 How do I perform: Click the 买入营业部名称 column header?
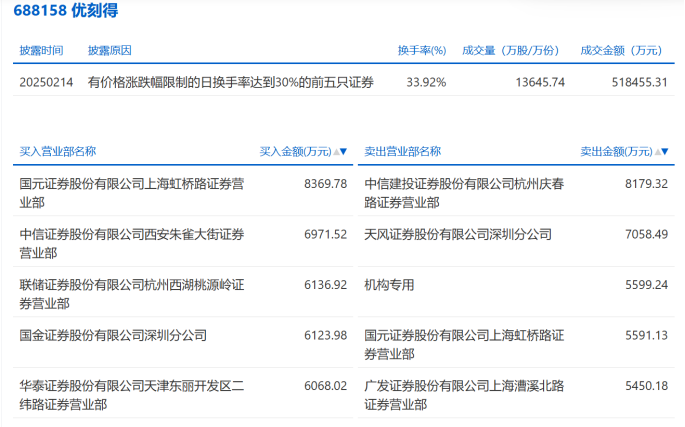[x=58, y=152]
